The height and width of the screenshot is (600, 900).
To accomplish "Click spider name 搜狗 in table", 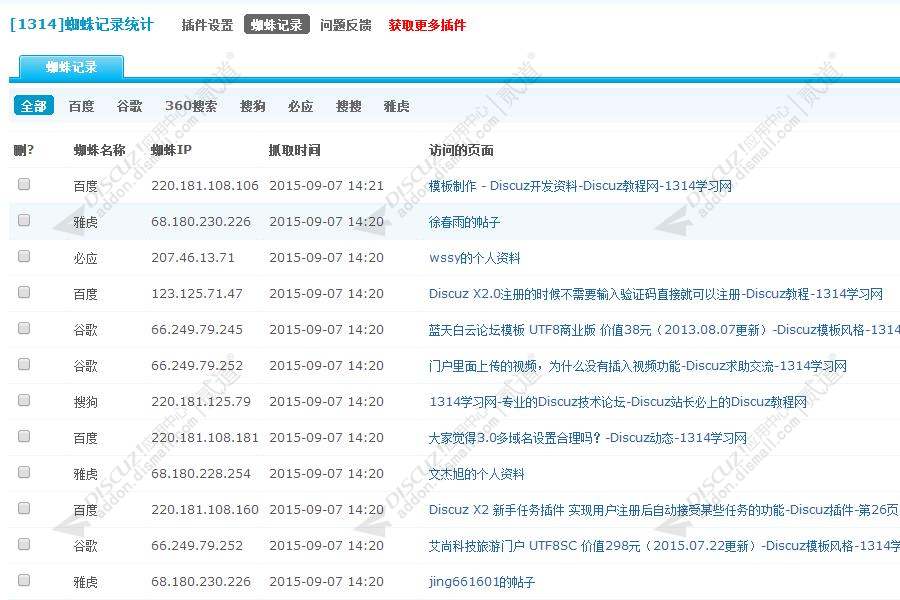I will pyautogui.click(x=86, y=402).
